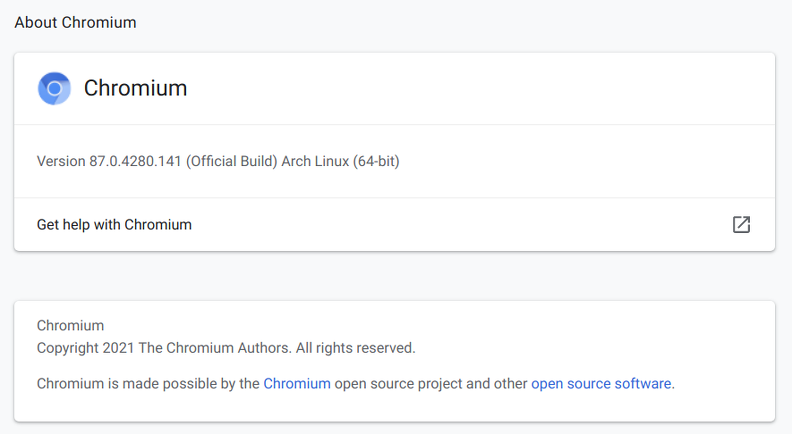Open the external link icon for help
The height and width of the screenshot is (434, 792).
(x=741, y=224)
